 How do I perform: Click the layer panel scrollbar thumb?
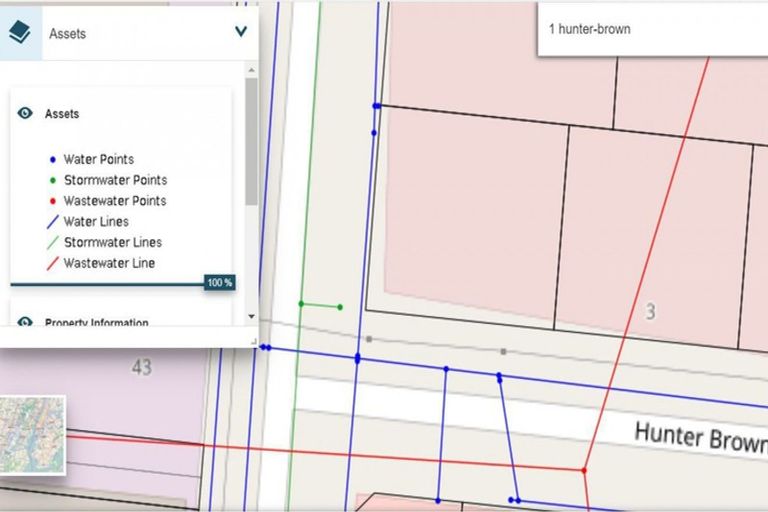[x=251, y=140]
